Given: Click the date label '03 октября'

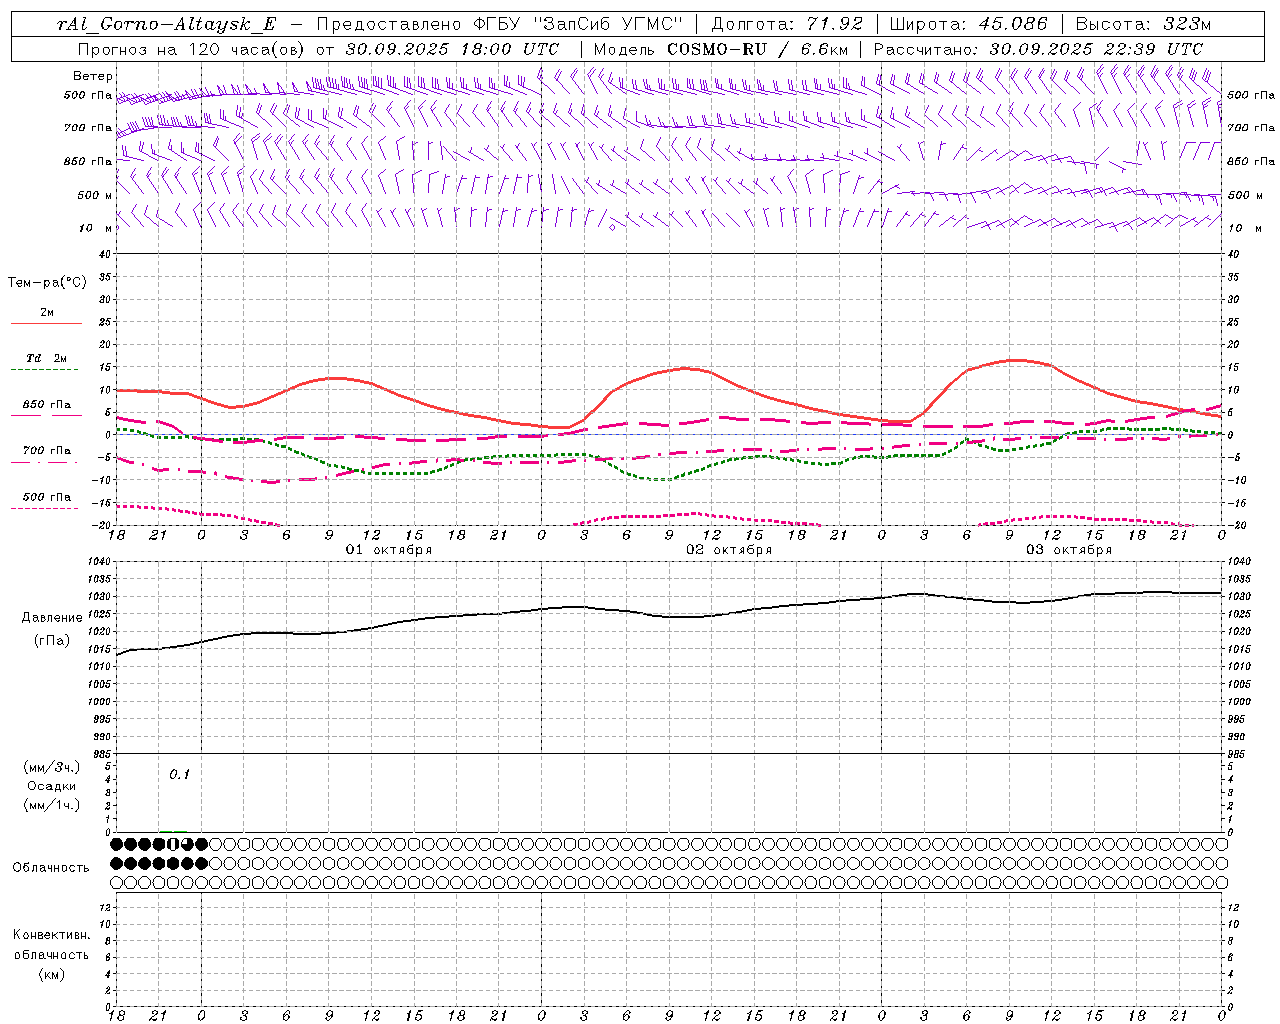Looking at the screenshot, I should coord(1069,549).
